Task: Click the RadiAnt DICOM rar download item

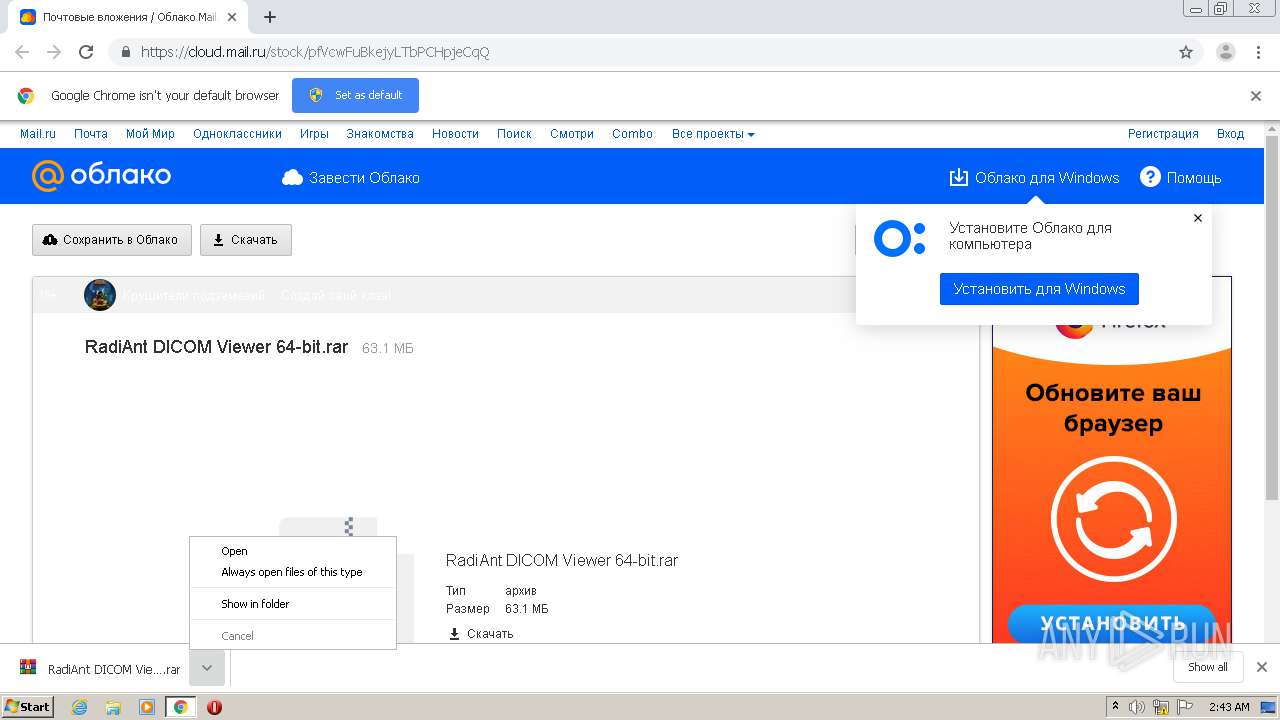Action: pos(101,669)
